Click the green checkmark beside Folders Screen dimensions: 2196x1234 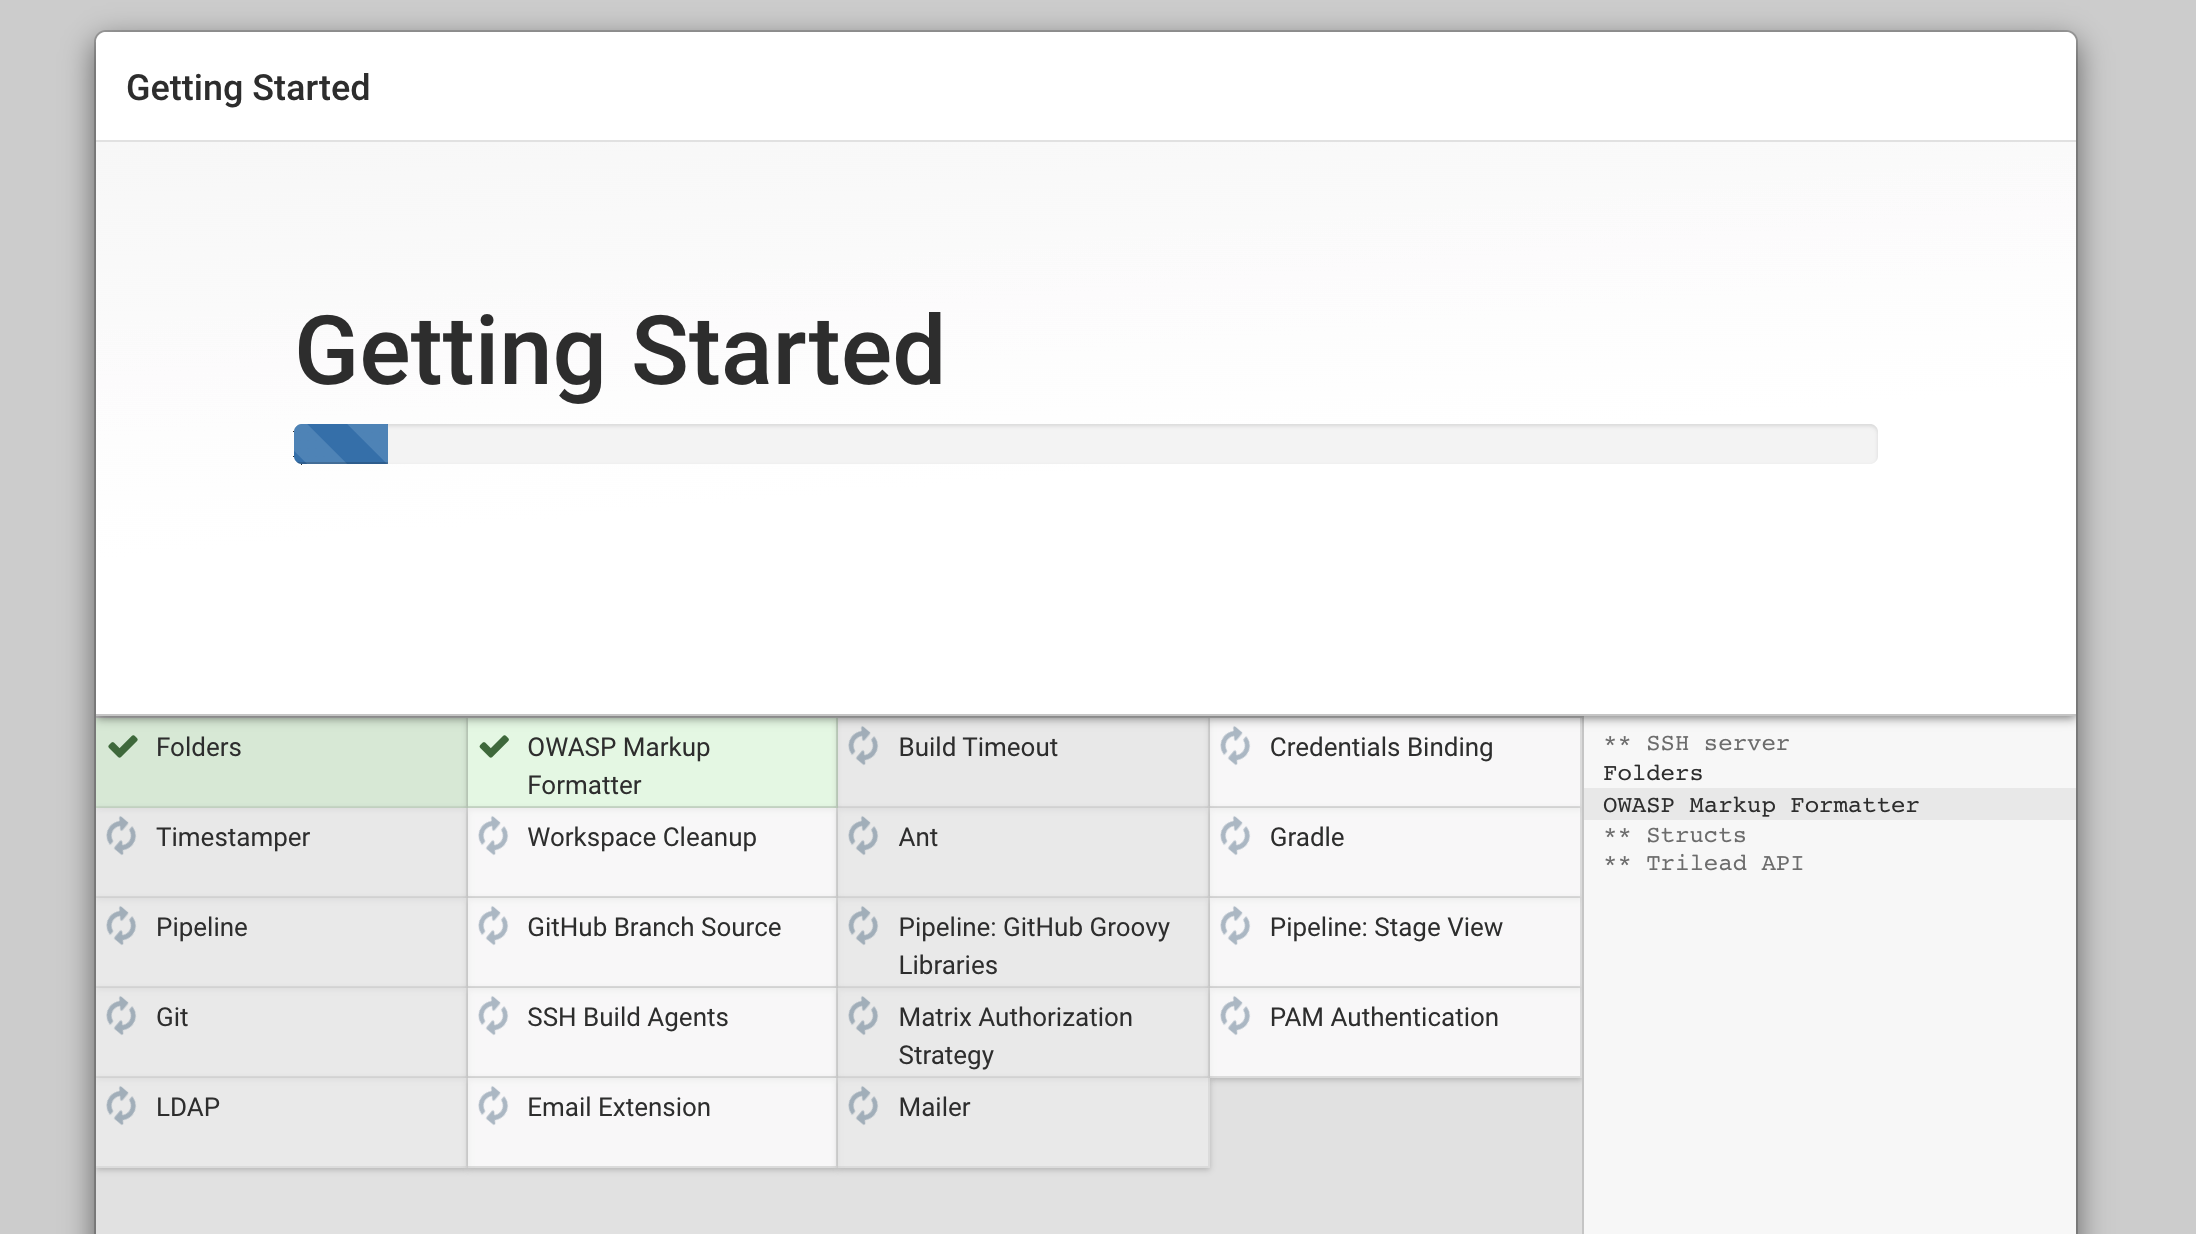click(x=123, y=747)
